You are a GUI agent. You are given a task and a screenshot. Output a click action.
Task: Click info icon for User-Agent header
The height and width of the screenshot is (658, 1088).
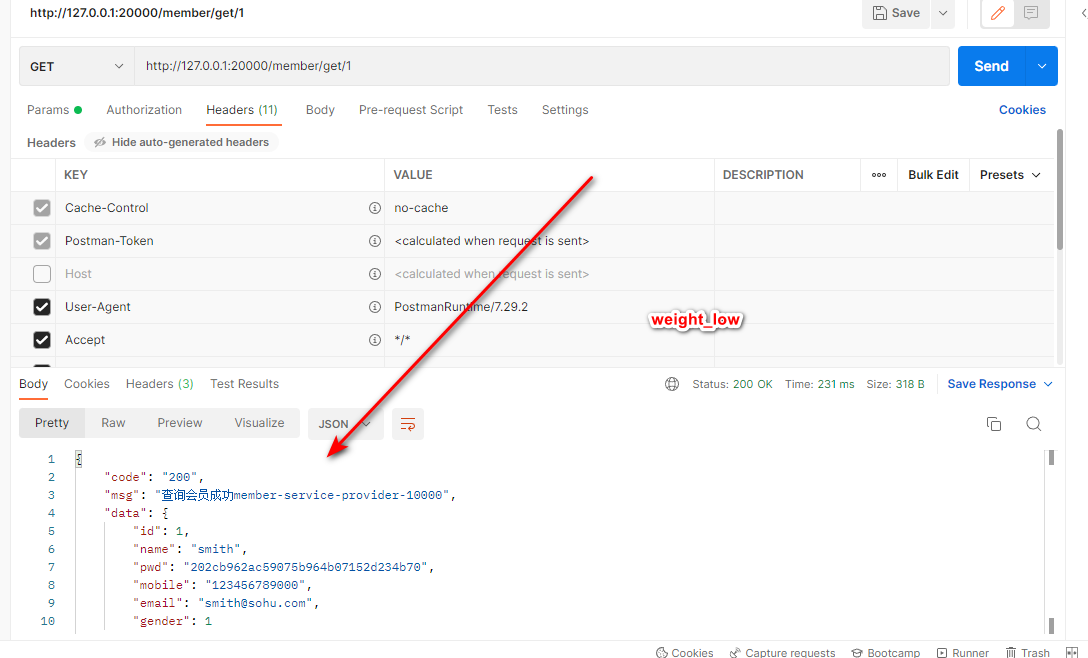point(375,307)
